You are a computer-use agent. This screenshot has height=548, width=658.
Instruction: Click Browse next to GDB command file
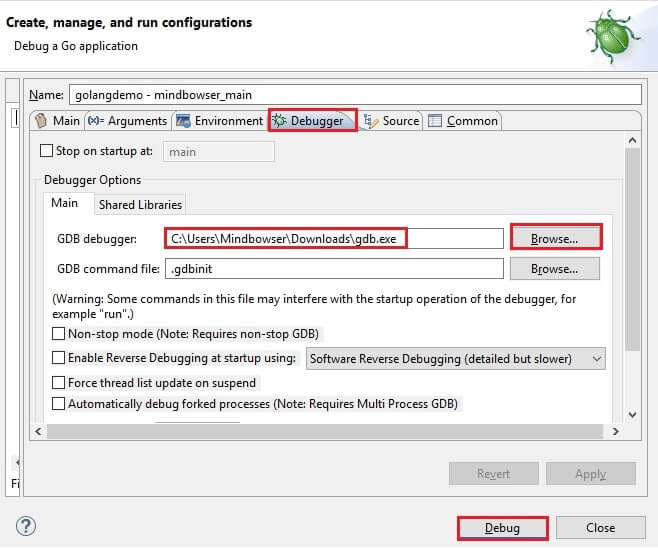point(555,268)
